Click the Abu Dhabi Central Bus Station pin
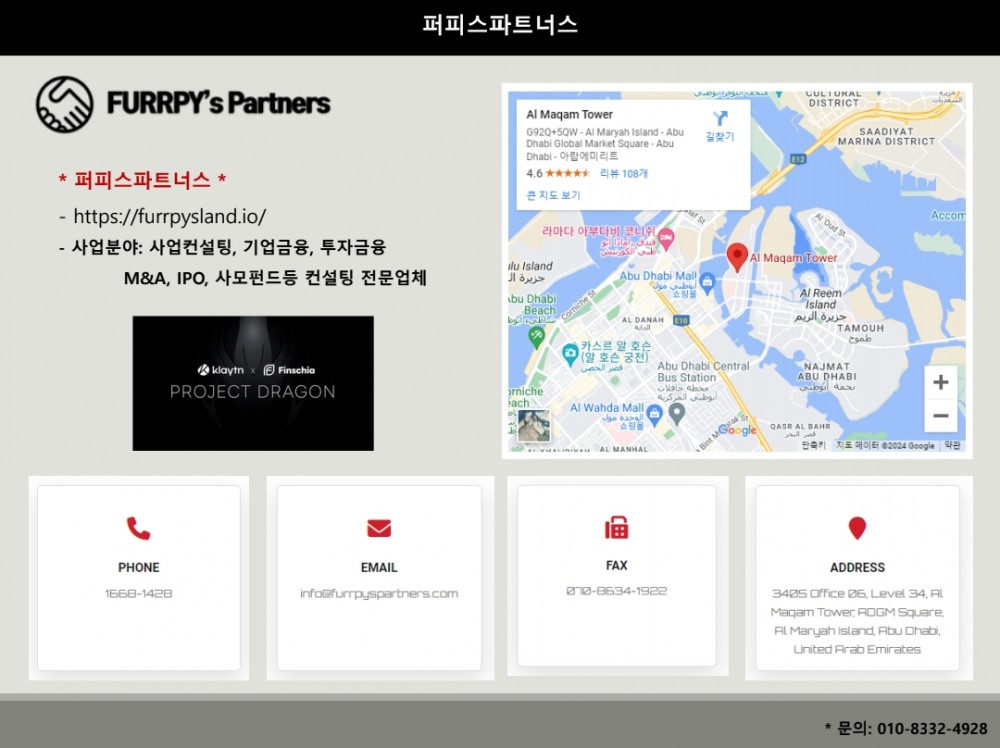The height and width of the screenshot is (748, 1000). 677,414
